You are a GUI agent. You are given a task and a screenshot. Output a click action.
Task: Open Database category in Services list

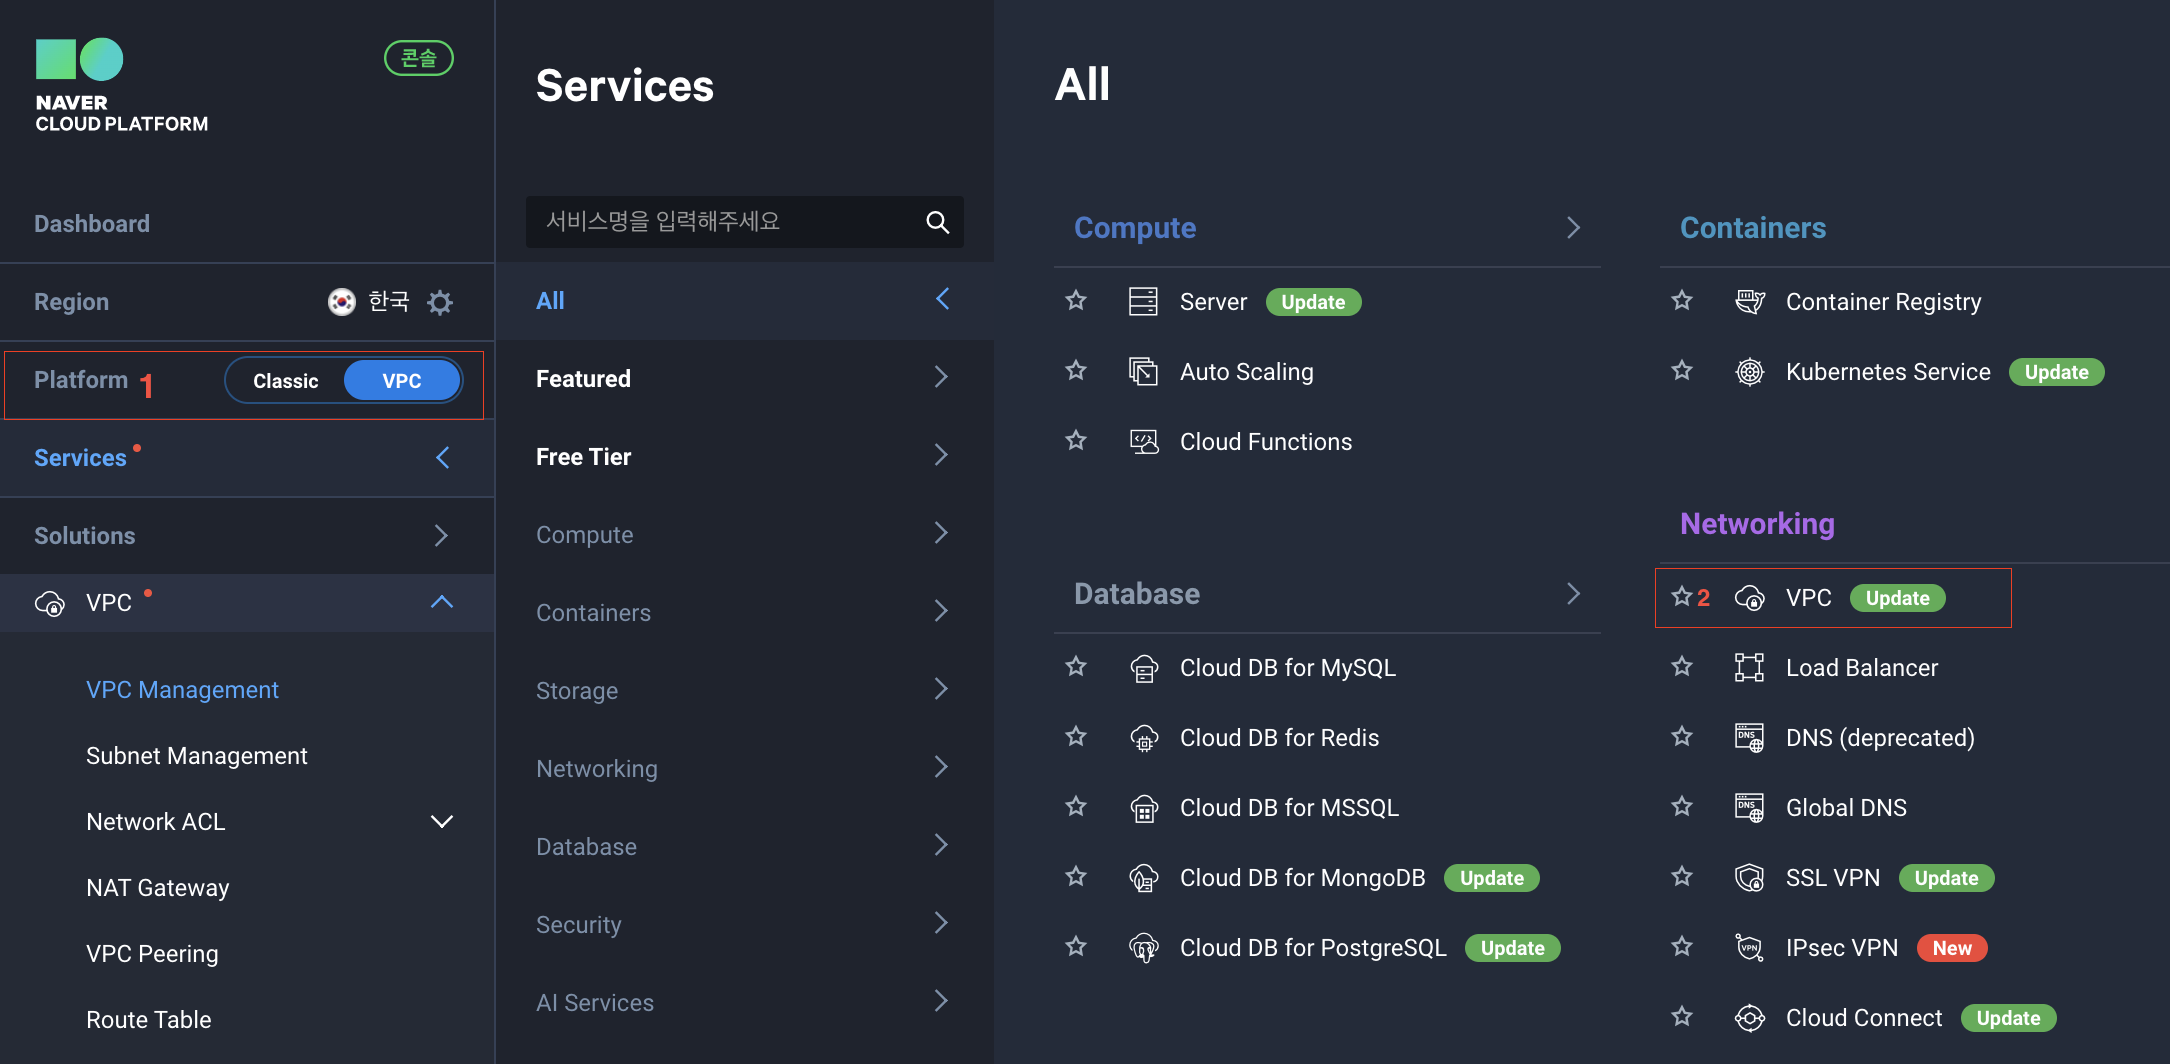(745, 847)
